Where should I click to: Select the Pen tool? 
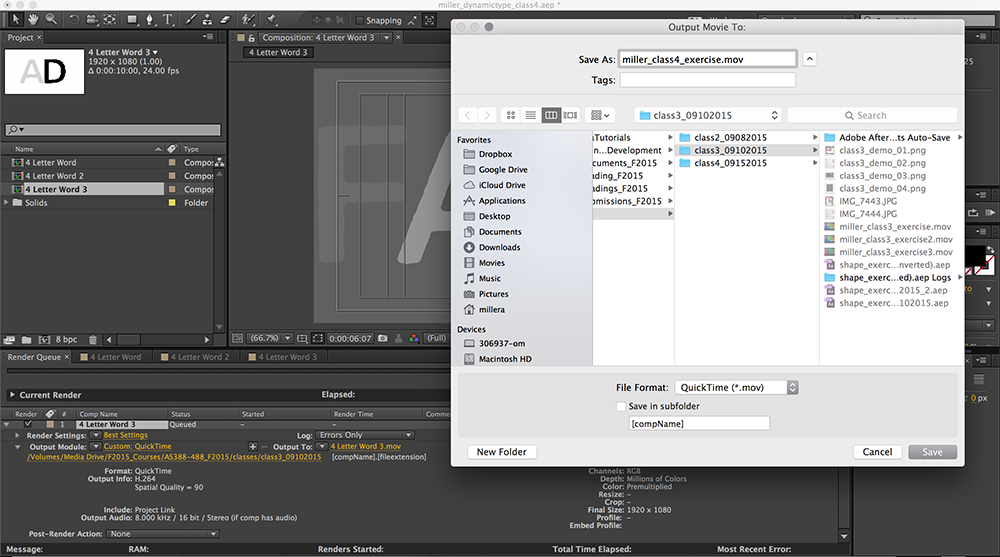[x=150, y=20]
